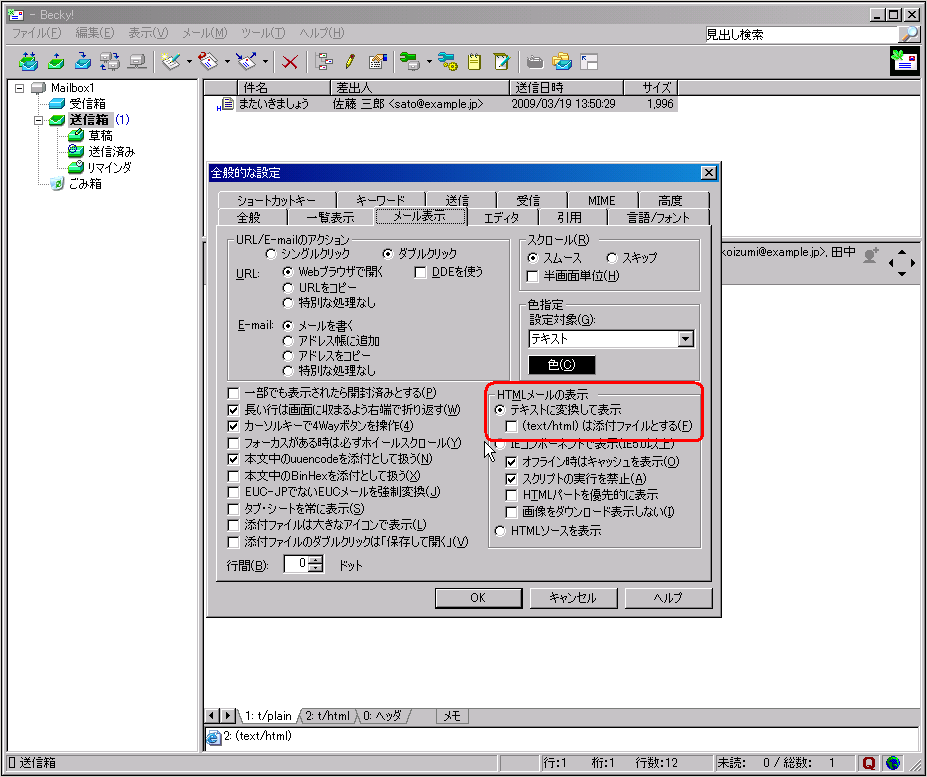
Task: Click the メモ tab button below message
Action: (452, 716)
